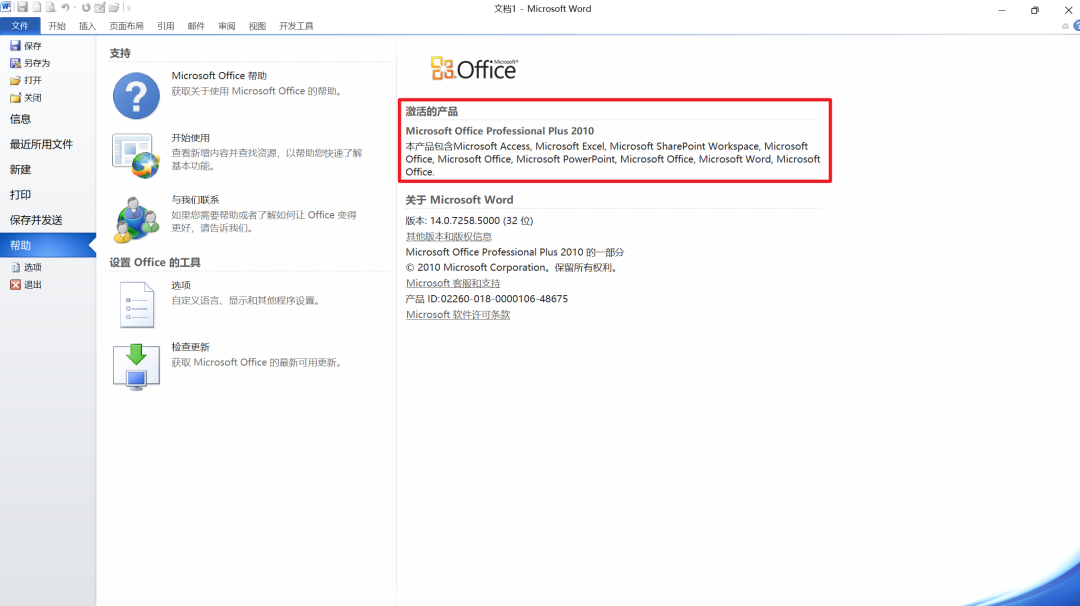The height and width of the screenshot is (606, 1080).
Task: Click the Office logo above product info
Action: pos(475,69)
